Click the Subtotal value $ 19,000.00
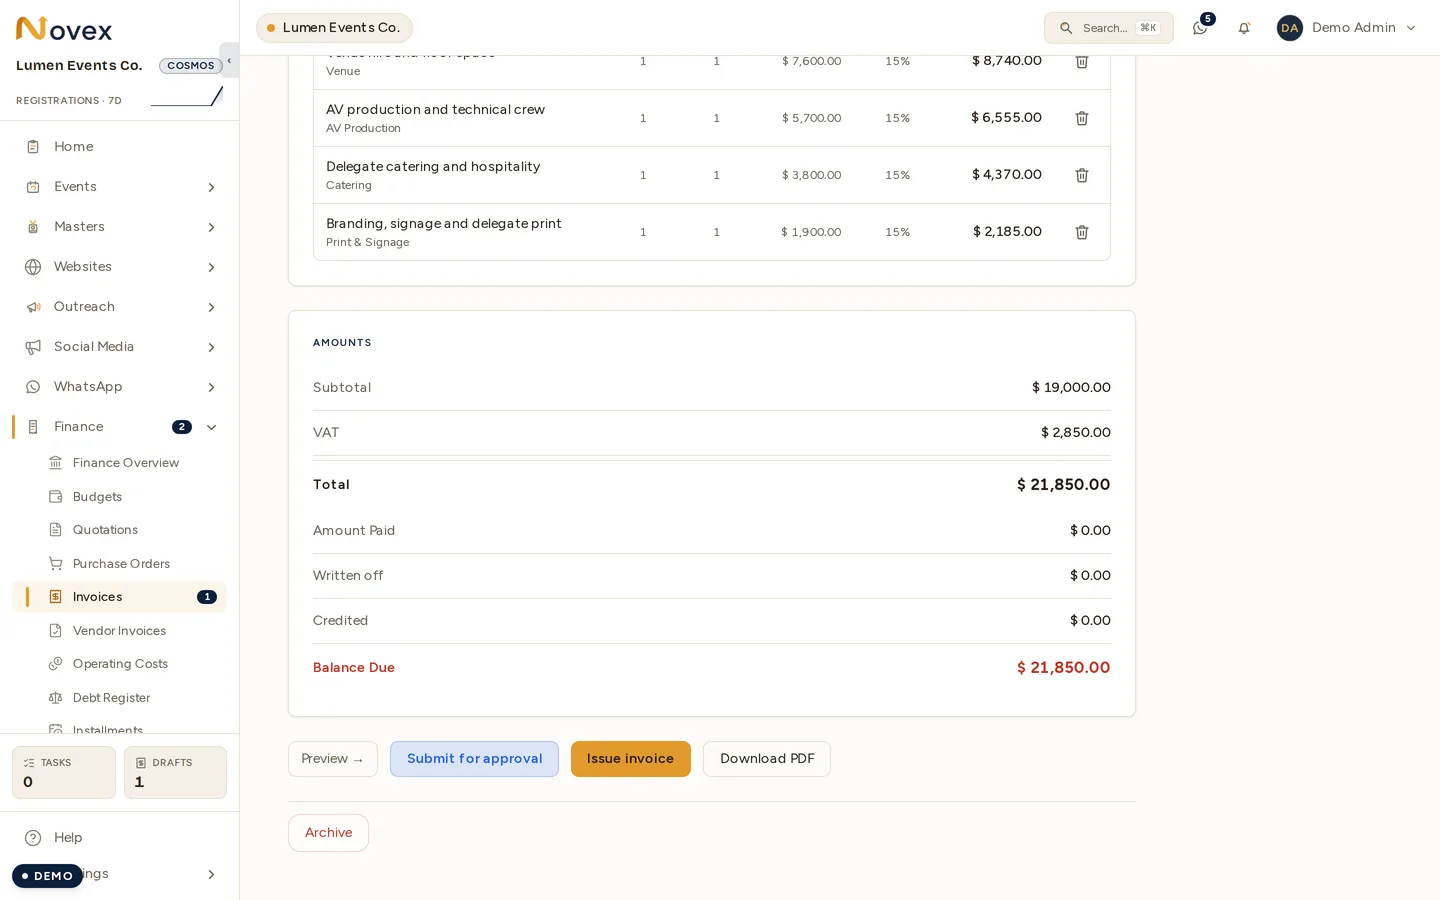The width and height of the screenshot is (1440, 900). (x=1071, y=388)
